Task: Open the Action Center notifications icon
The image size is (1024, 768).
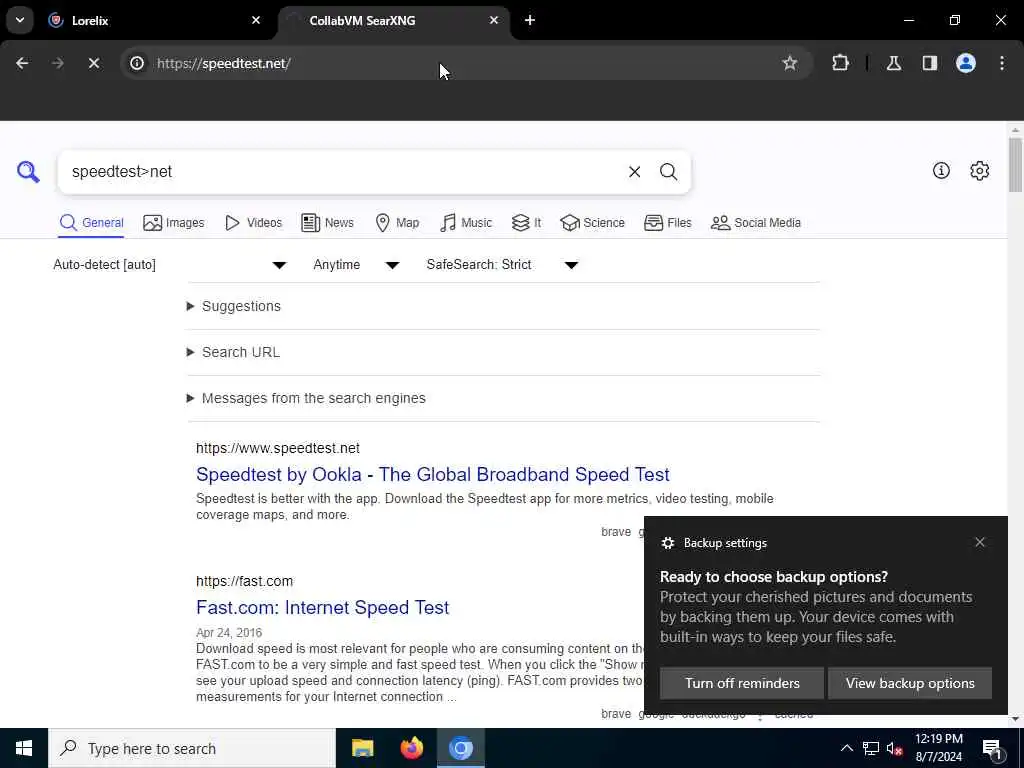Action: tap(991, 748)
